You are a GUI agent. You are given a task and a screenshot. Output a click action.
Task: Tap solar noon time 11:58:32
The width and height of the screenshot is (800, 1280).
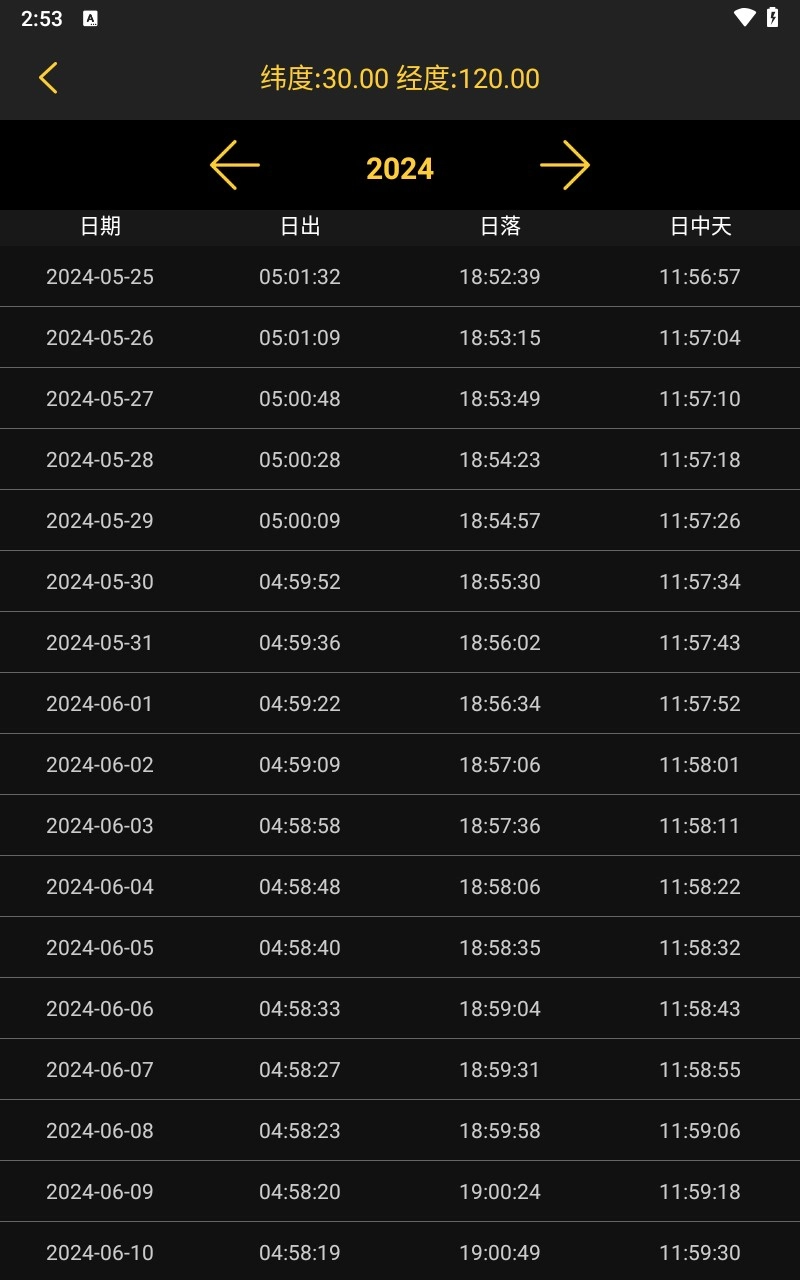[x=700, y=948]
